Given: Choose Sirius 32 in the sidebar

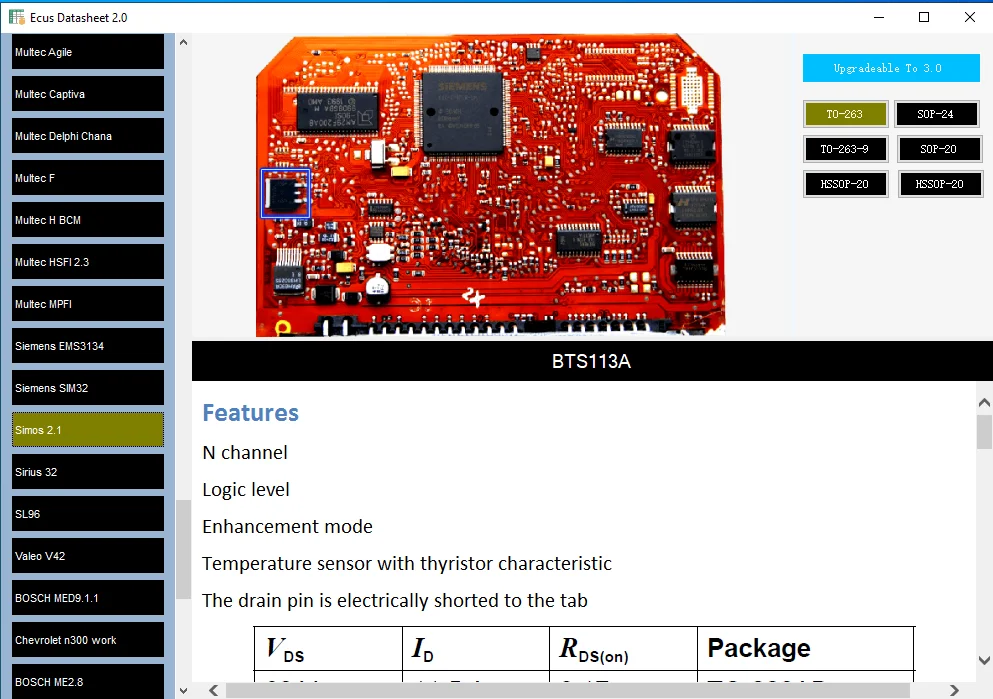Looking at the screenshot, I should tap(88, 472).
